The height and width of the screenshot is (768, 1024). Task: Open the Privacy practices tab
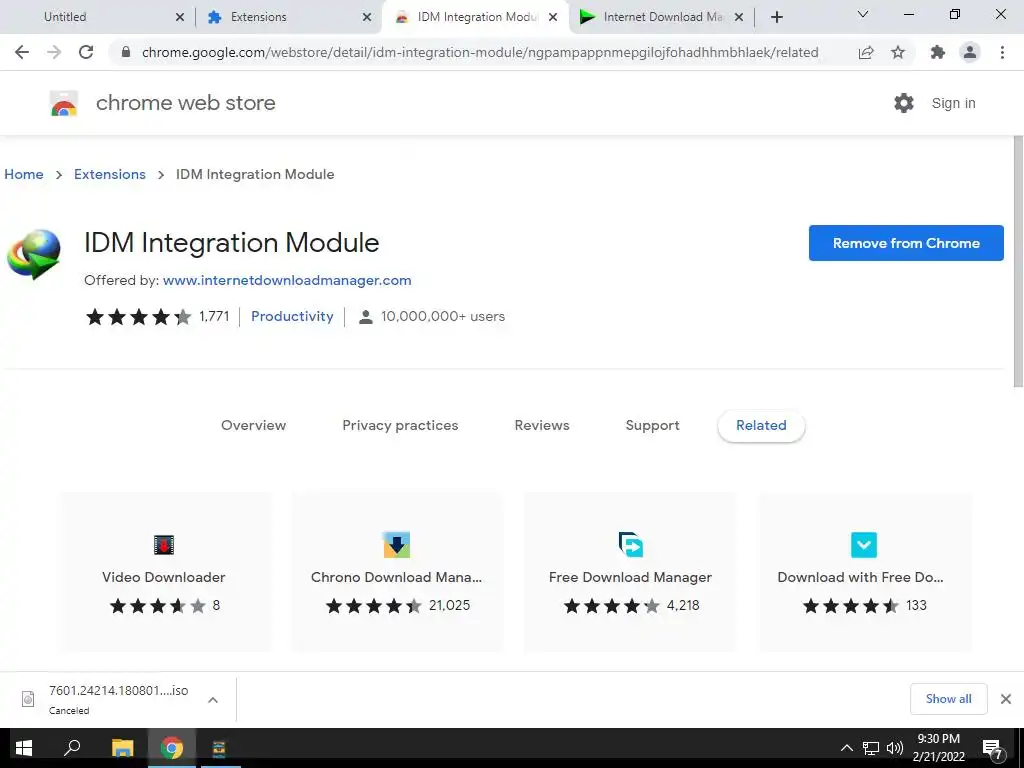pos(400,425)
